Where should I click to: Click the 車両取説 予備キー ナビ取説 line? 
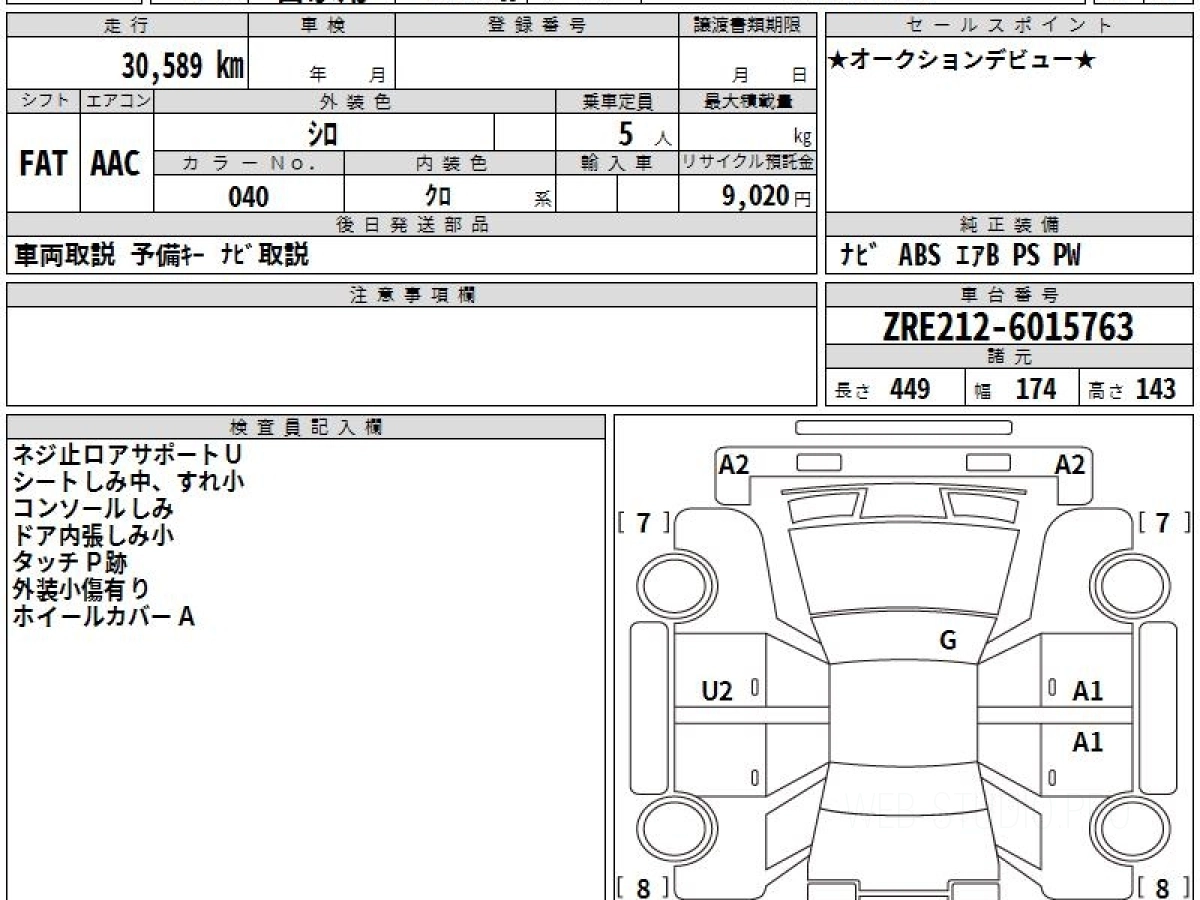coord(161,255)
